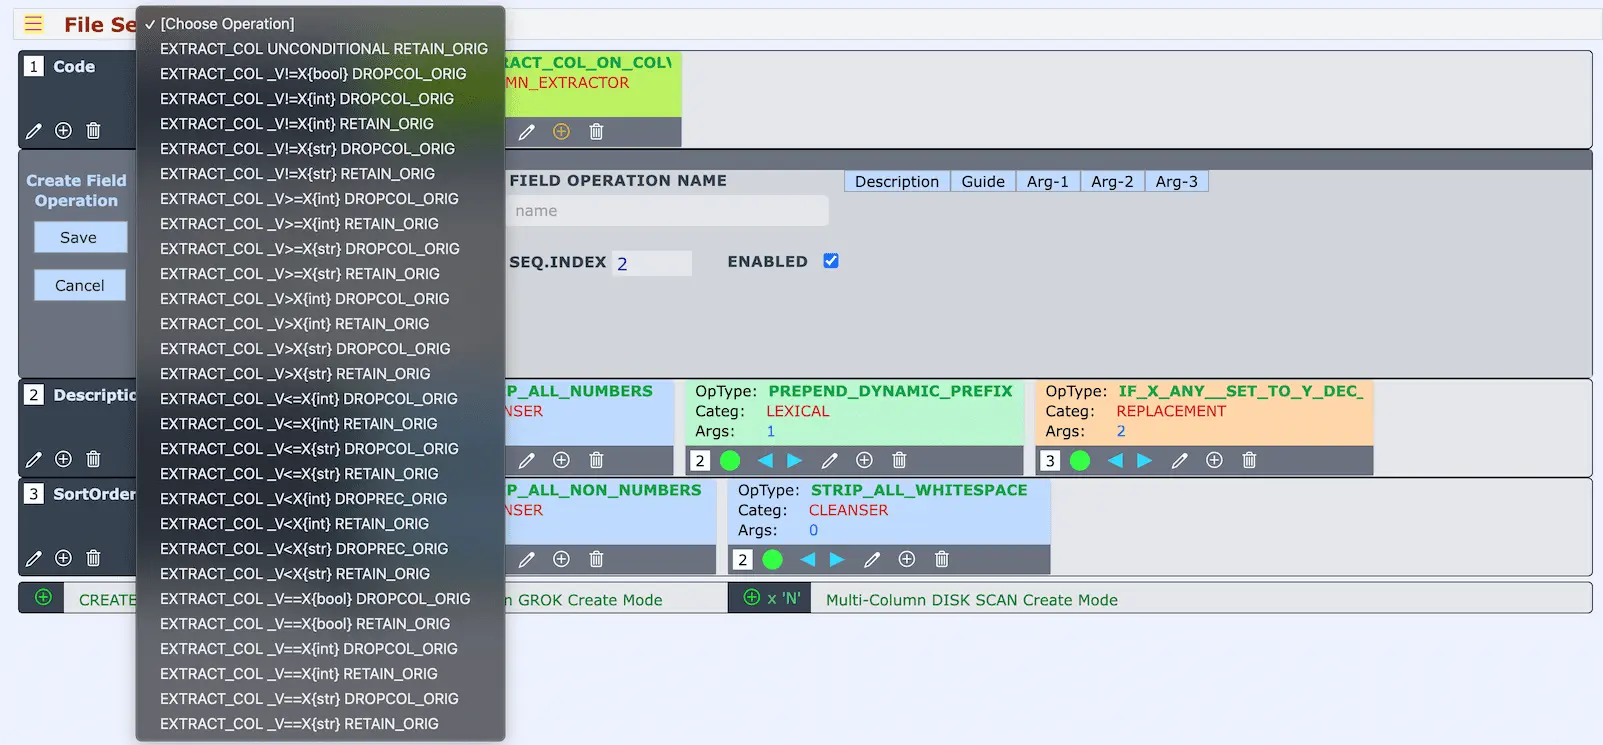The image size is (1603, 745).
Task: Delete the STRIP_ALL_WHITESPACE operation
Action: click(941, 559)
